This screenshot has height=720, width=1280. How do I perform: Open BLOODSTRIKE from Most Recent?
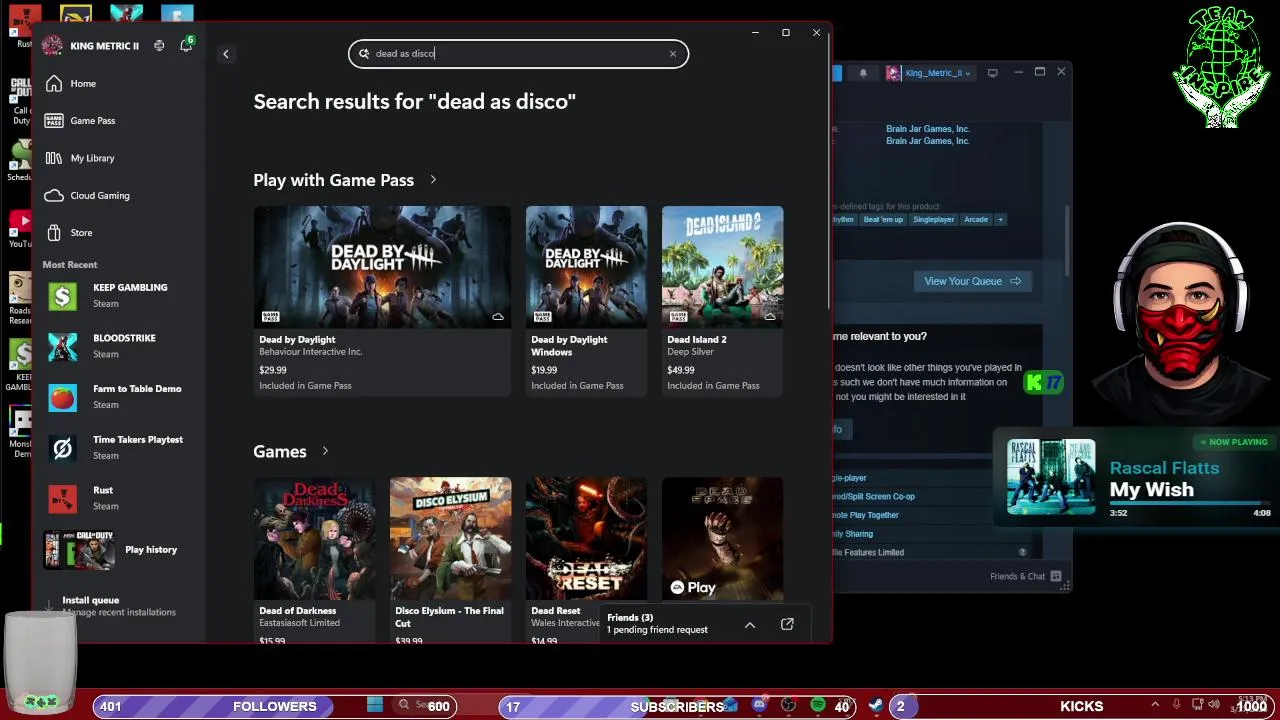(x=120, y=346)
